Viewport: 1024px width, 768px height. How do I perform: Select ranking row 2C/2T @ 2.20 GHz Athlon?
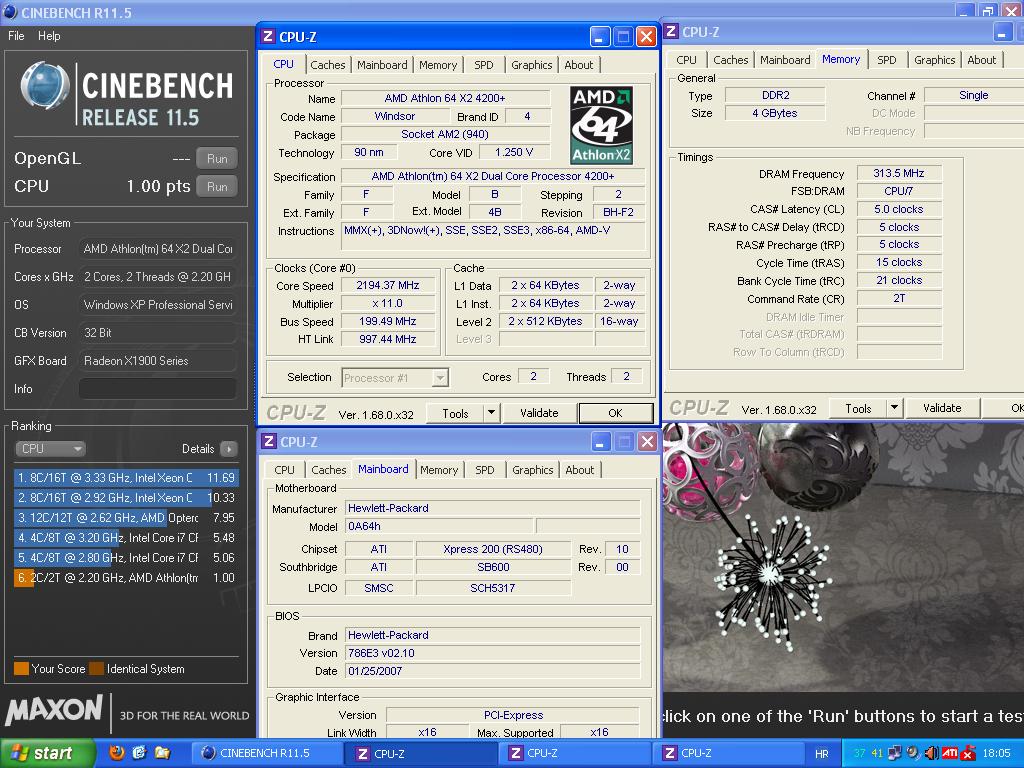click(126, 578)
